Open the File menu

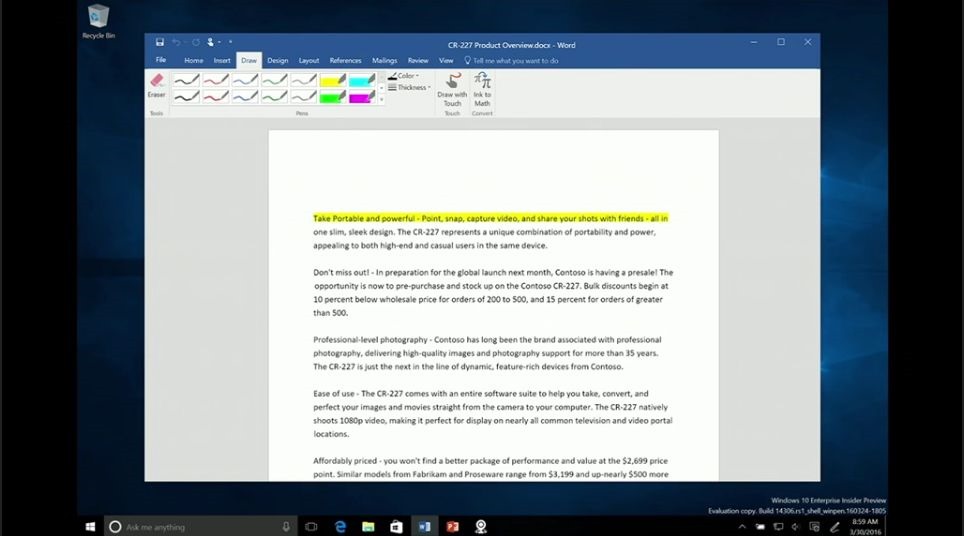click(161, 60)
